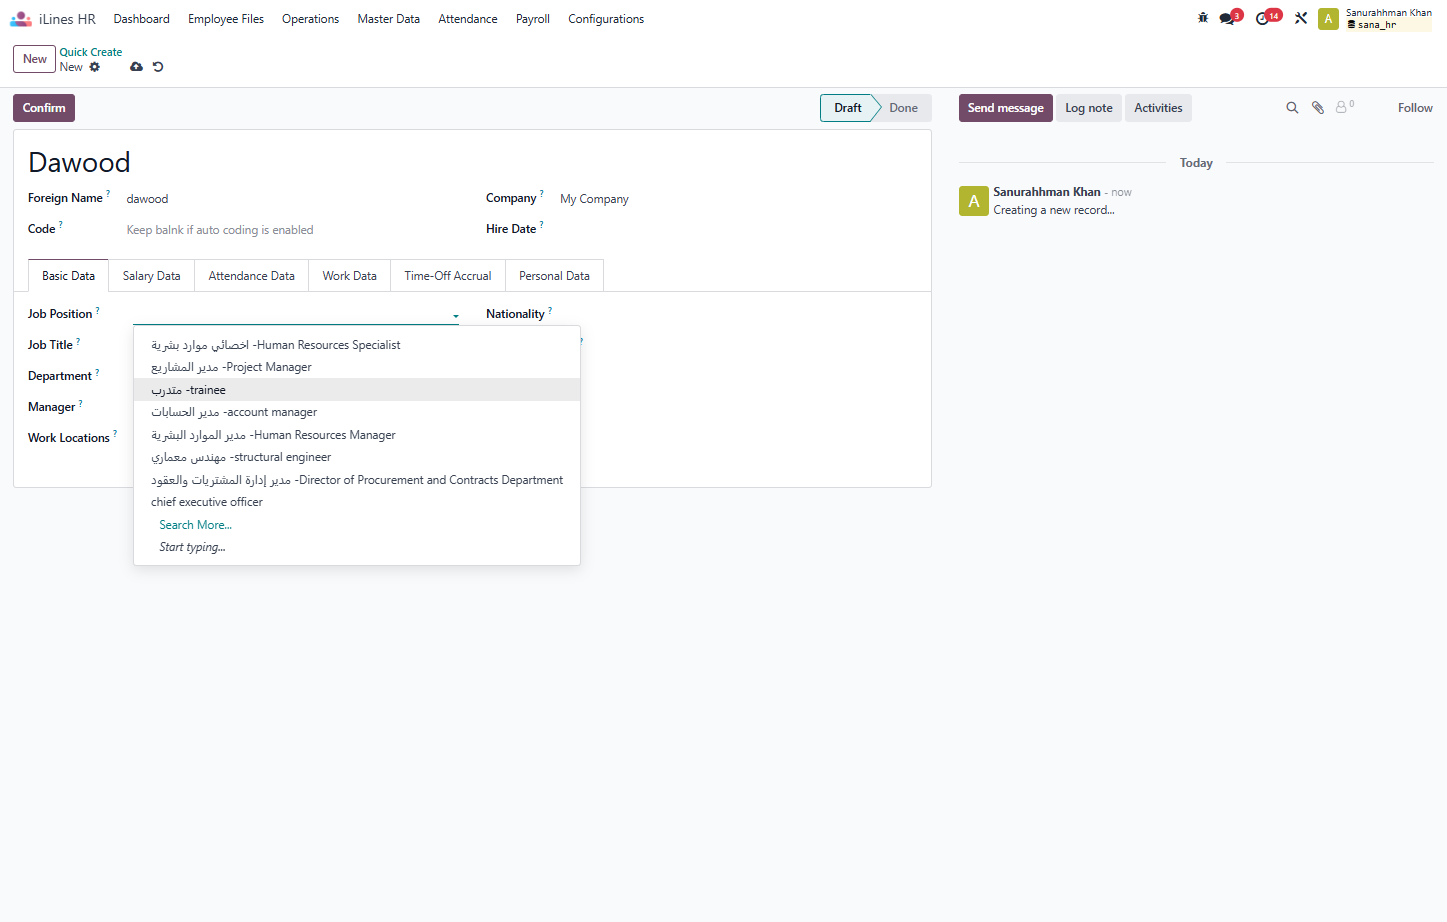Search chatter messages with the magnifier icon
The height and width of the screenshot is (922, 1447).
pos(1292,108)
